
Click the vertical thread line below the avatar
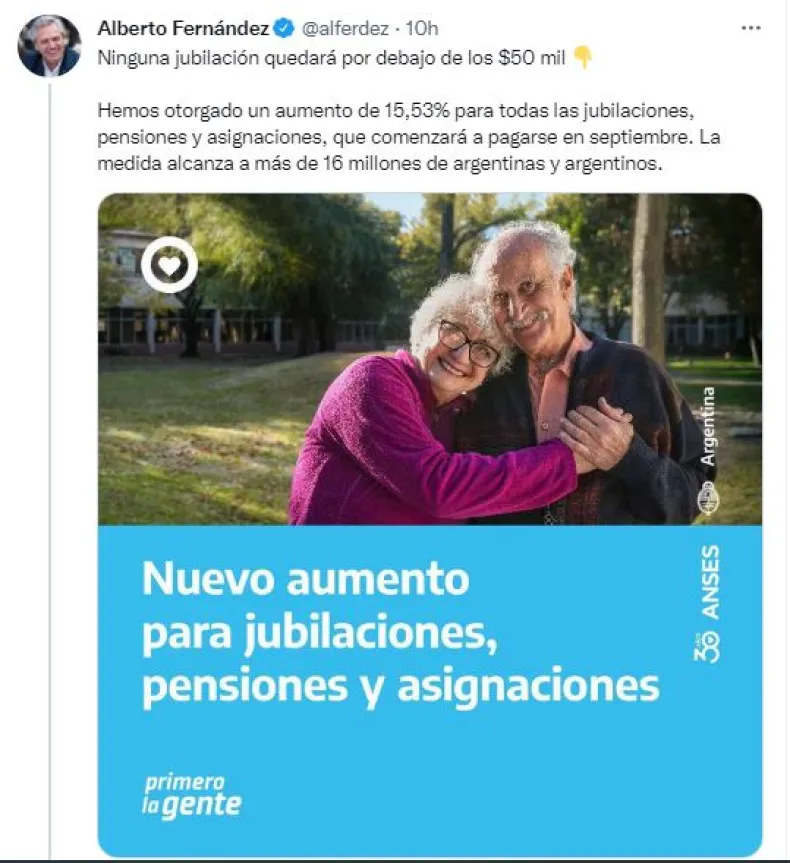pos(50,468)
